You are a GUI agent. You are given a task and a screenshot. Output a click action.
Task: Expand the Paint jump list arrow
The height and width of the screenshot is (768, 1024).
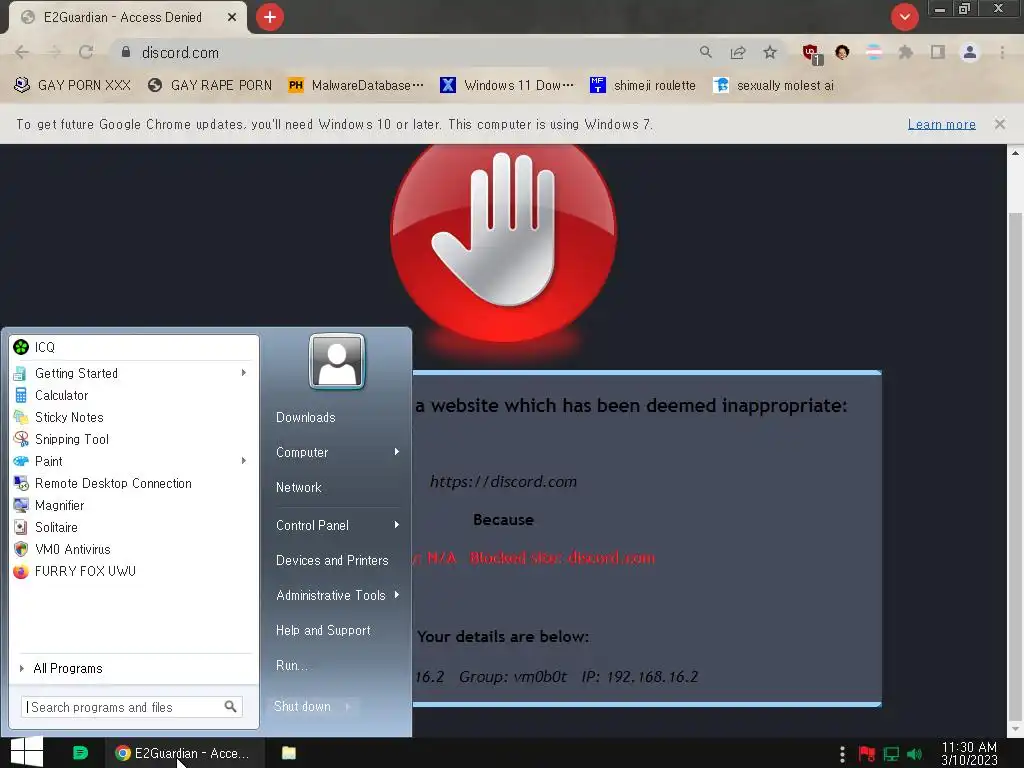(x=244, y=461)
